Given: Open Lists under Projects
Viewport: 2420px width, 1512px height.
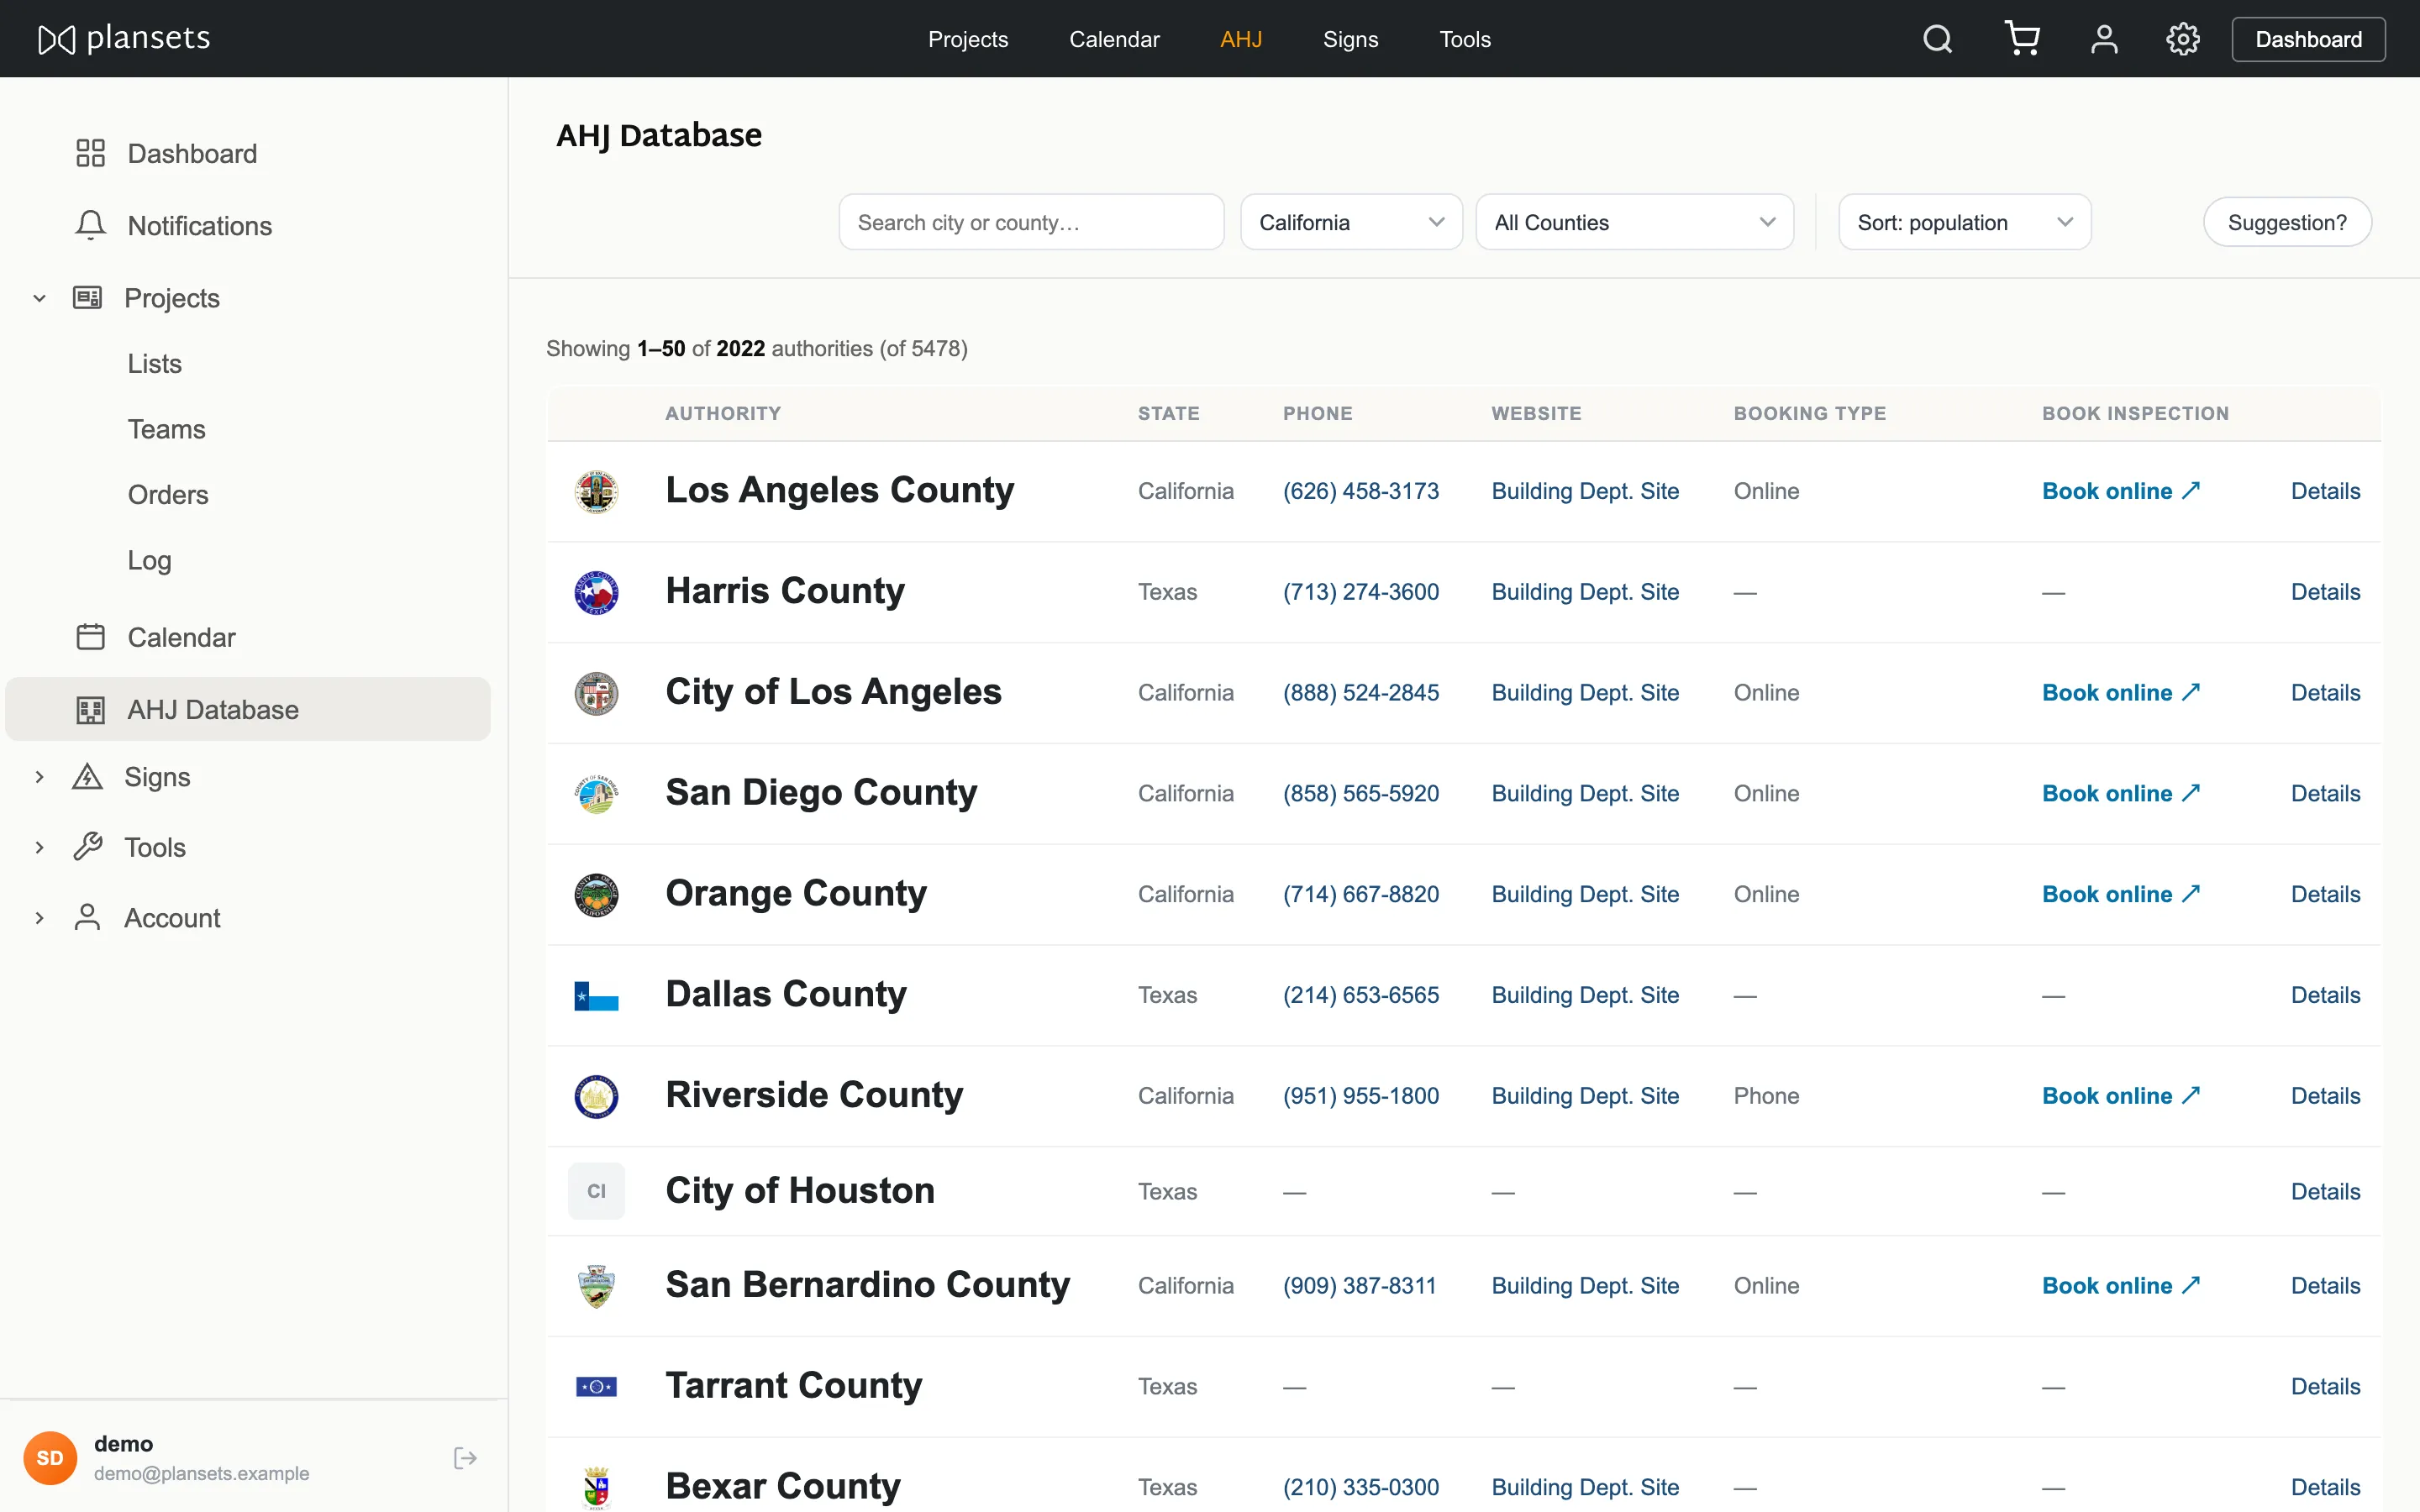Looking at the screenshot, I should click(x=154, y=364).
